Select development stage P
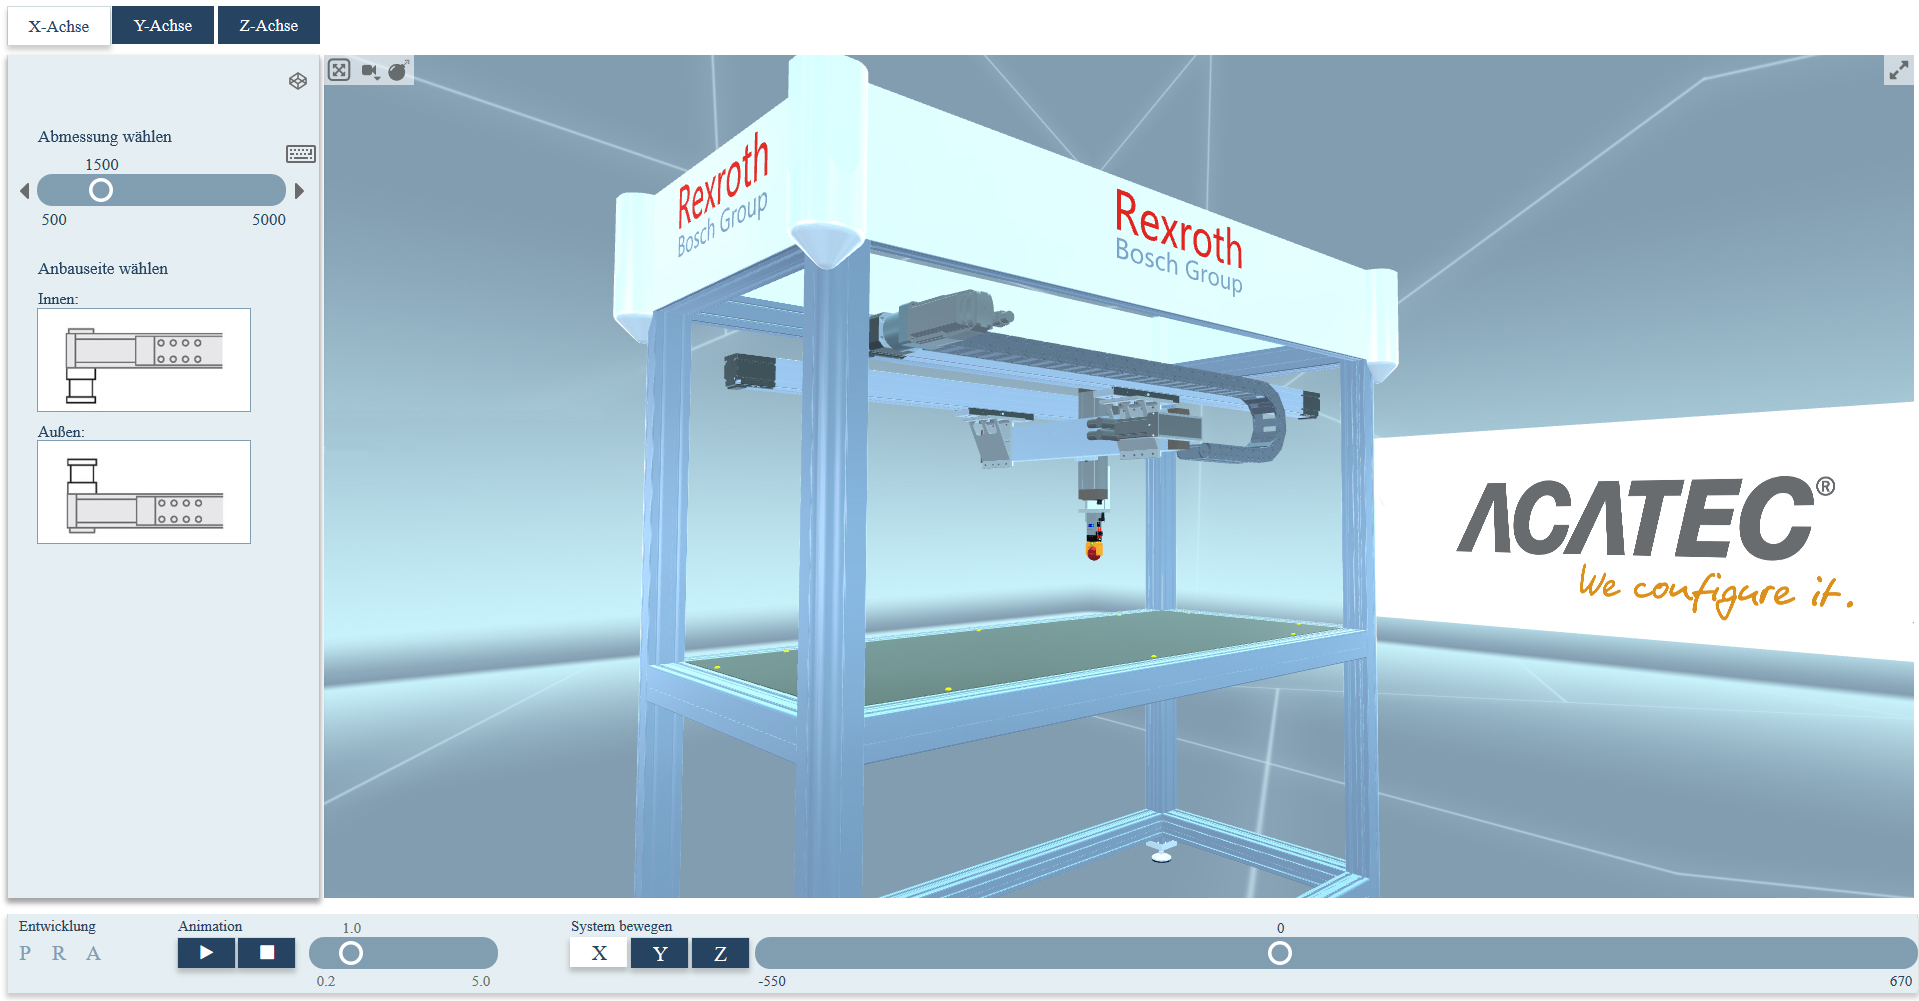Viewport: 1919px width, 1001px height. pos(25,953)
